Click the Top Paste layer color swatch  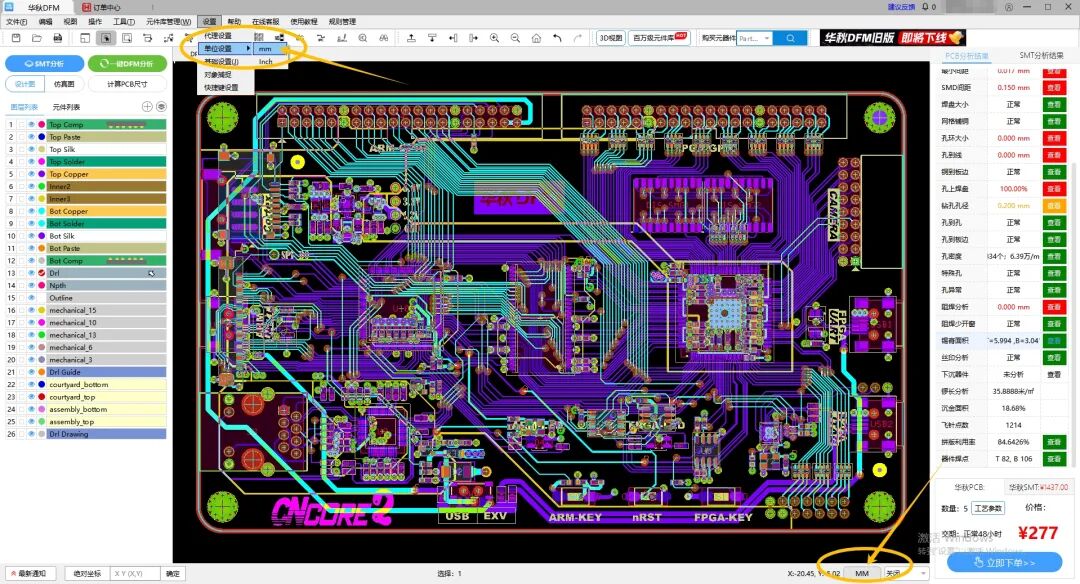point(41,137)
